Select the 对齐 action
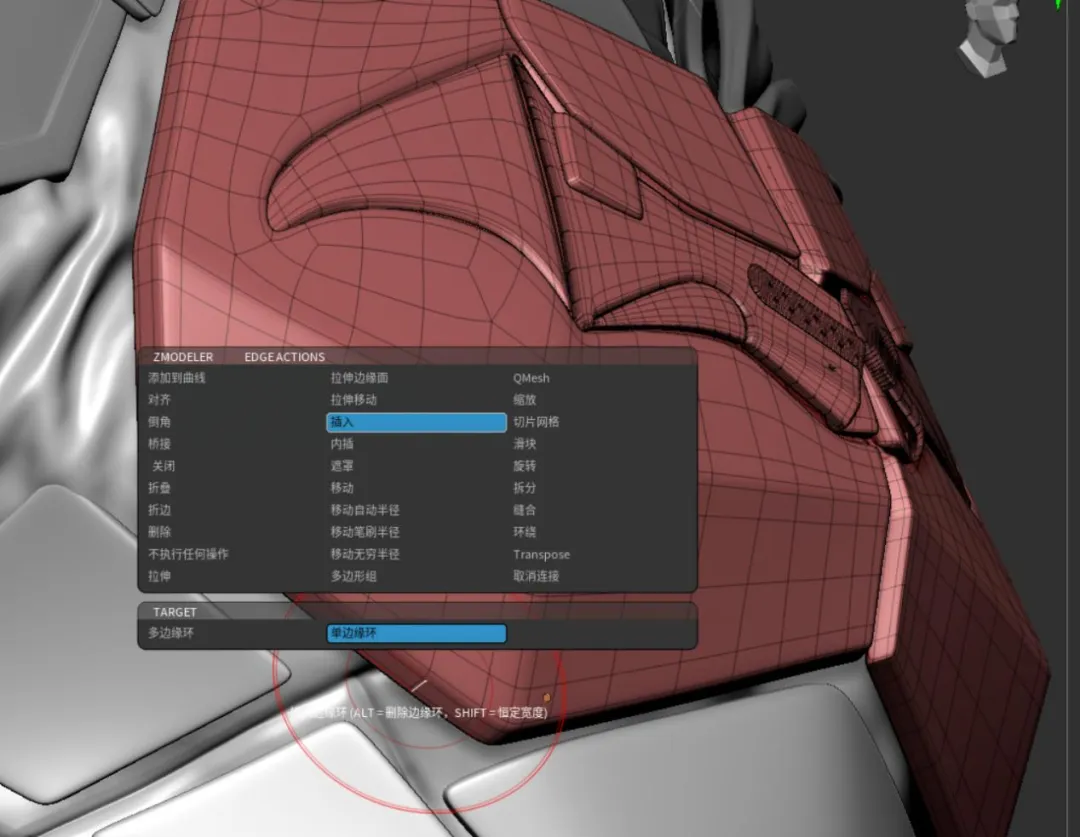Viewport: 1080px width, 837px height. coord(159,400)
